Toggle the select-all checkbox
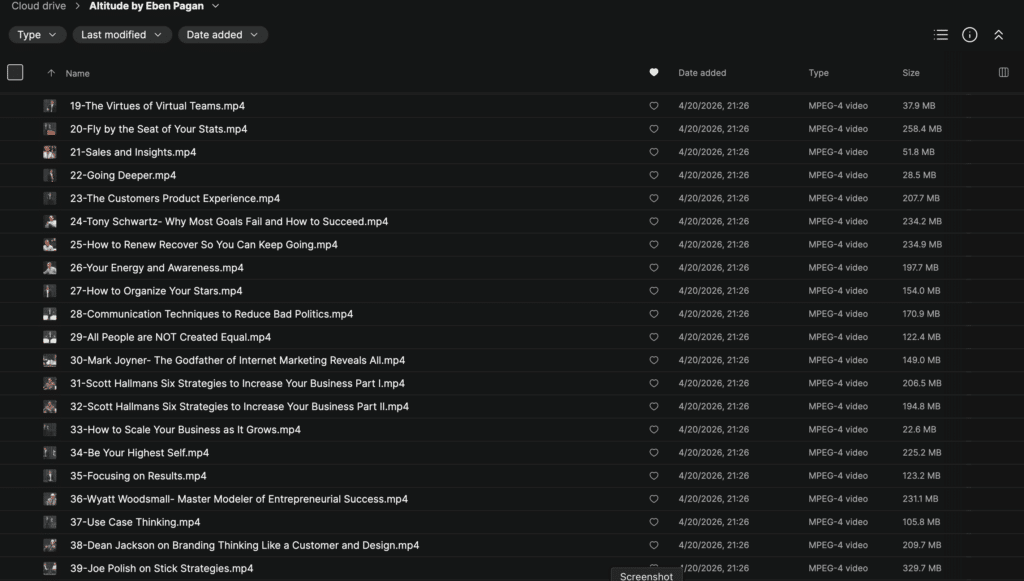Screen dimensions: 1024x581 [15, 72]
